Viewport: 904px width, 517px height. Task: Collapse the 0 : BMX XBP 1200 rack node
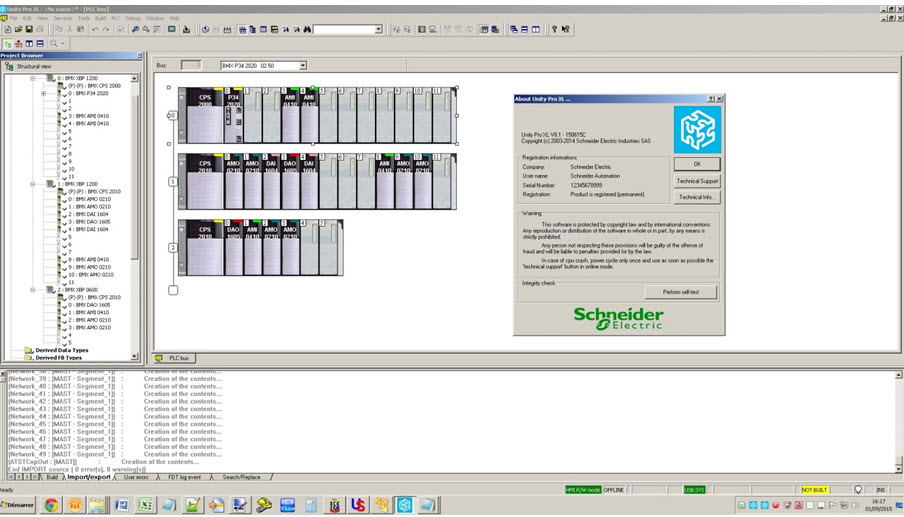click(33, 78)
